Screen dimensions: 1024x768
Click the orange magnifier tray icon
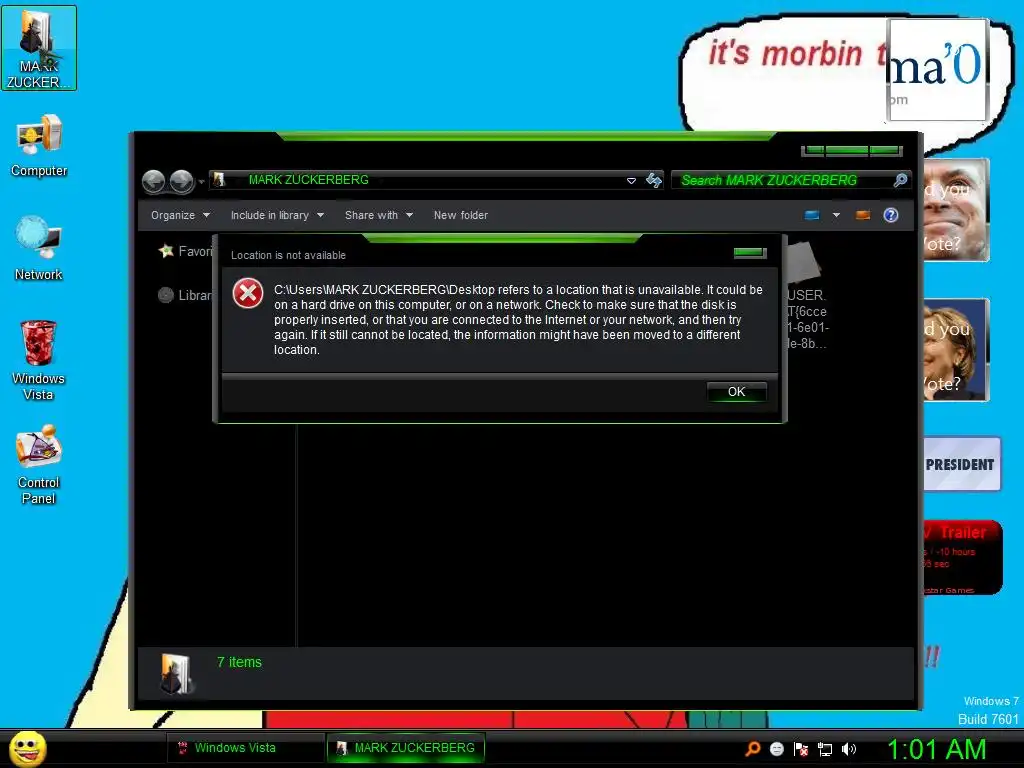tap(752, 748)
